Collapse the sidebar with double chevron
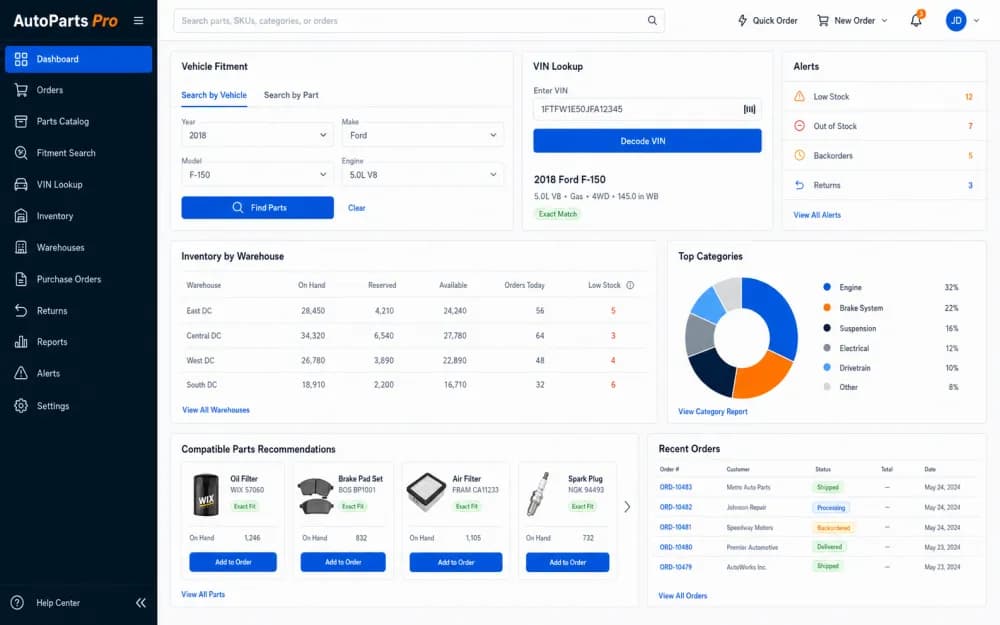Viewport: 1000px width, 625px height. click(141, 603)
